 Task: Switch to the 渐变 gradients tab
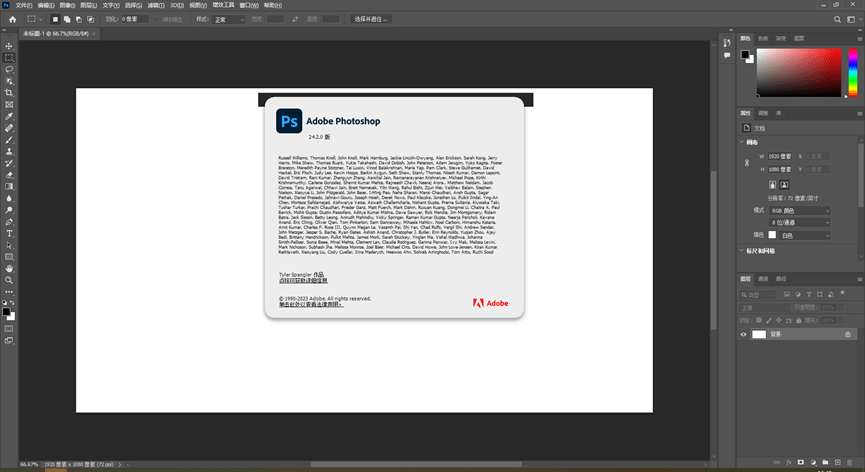click(x=781, y=39)
